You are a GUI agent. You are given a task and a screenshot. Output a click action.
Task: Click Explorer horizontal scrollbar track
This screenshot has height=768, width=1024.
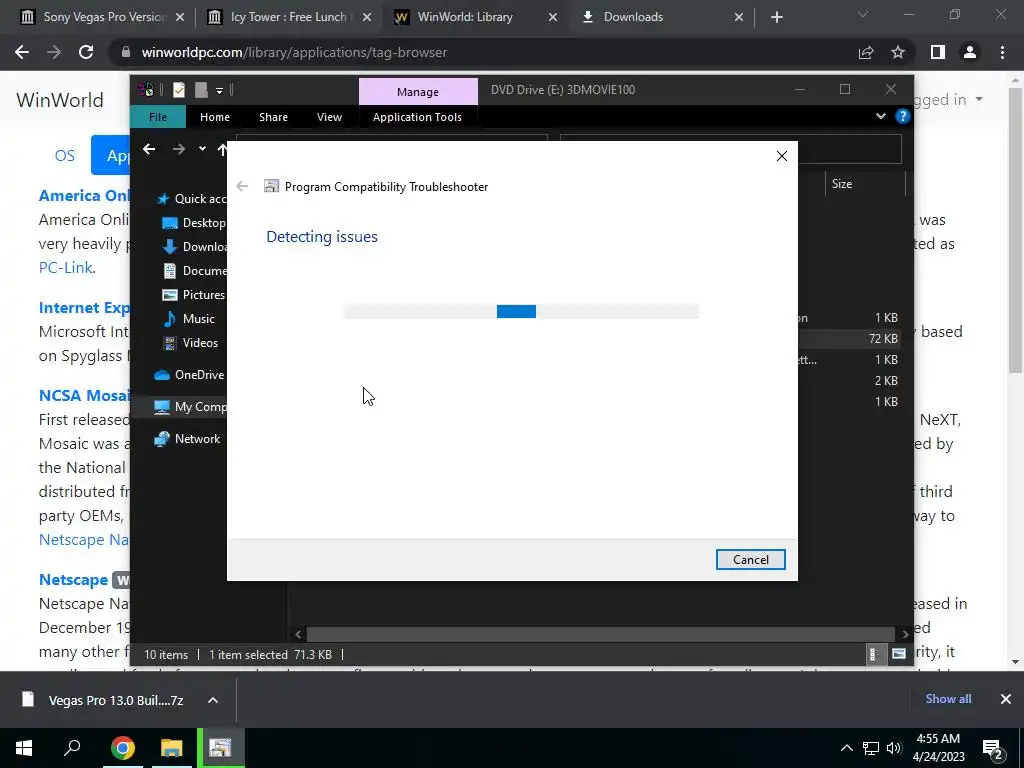click(601, 633)
